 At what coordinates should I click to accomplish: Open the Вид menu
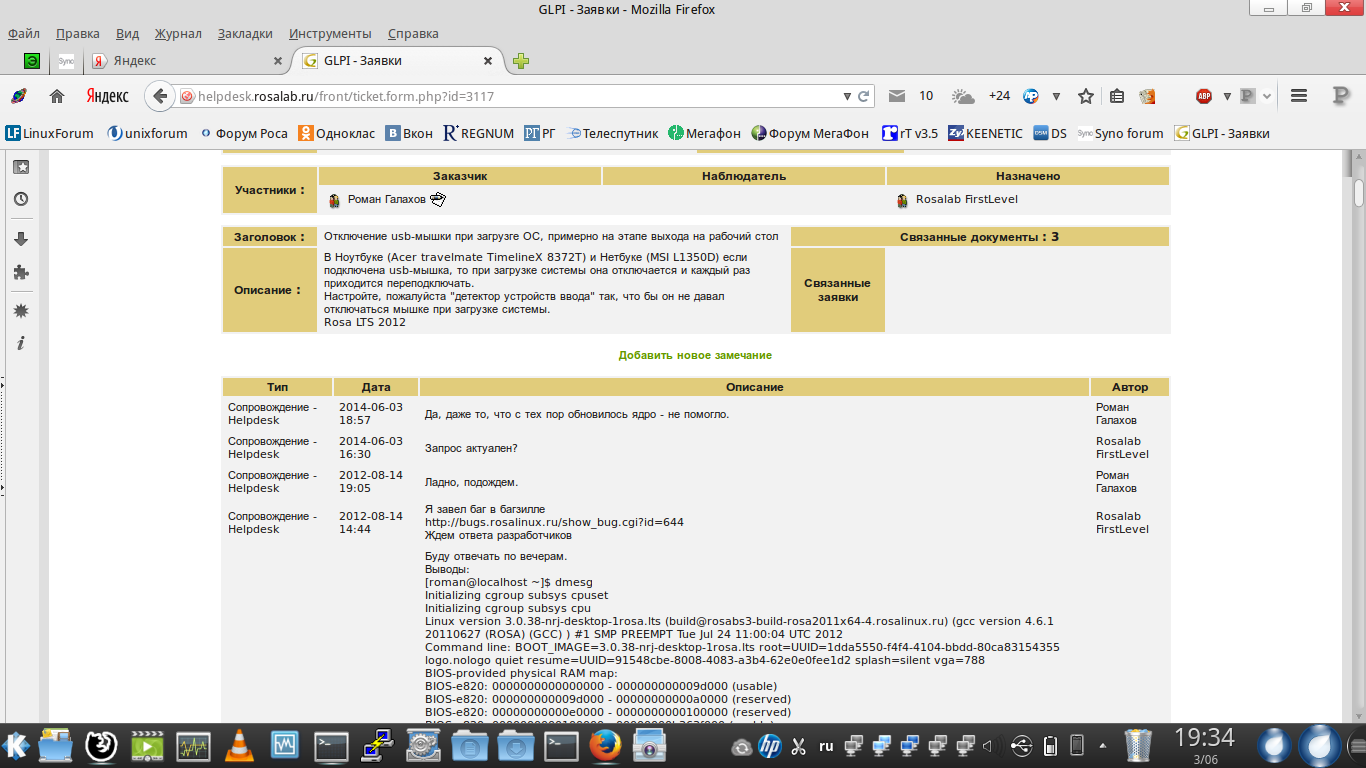[127, 33]
